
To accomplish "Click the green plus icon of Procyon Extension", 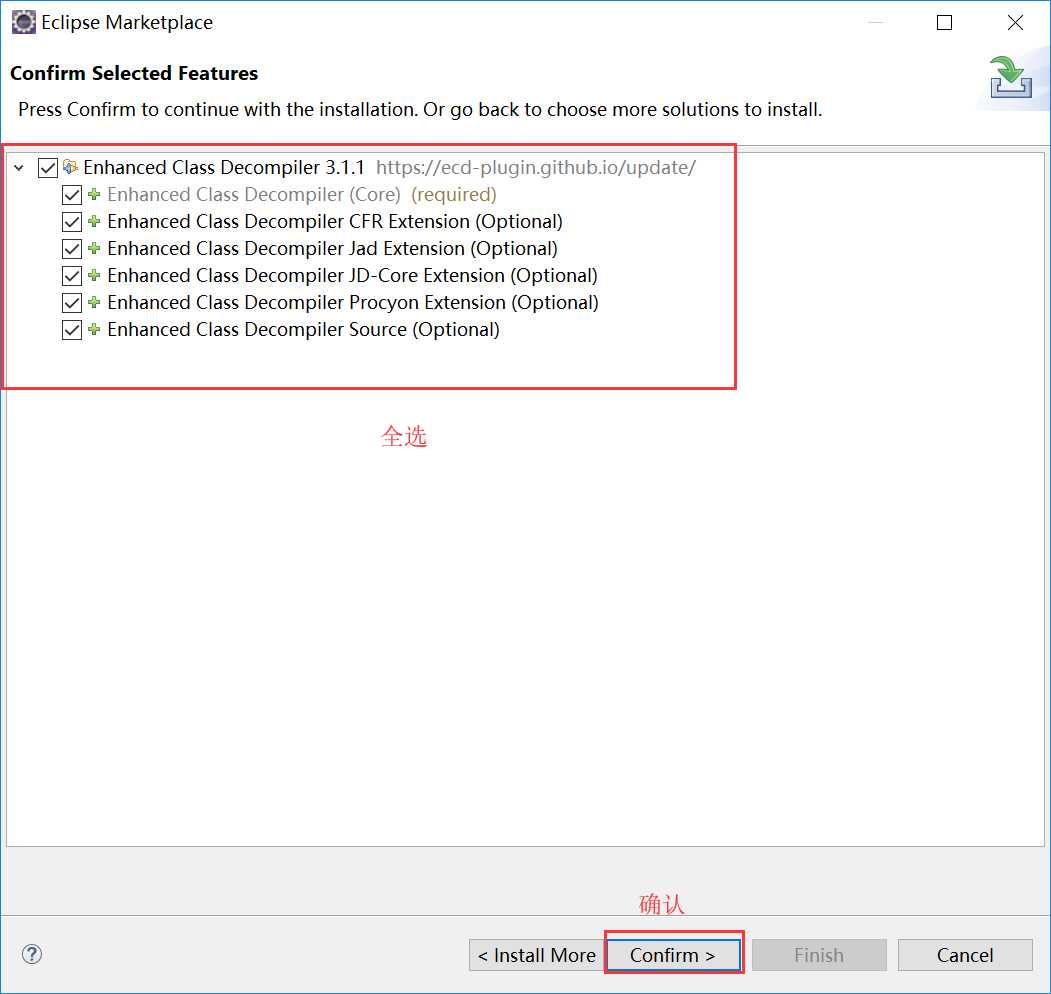I will [x=95, y=302].
